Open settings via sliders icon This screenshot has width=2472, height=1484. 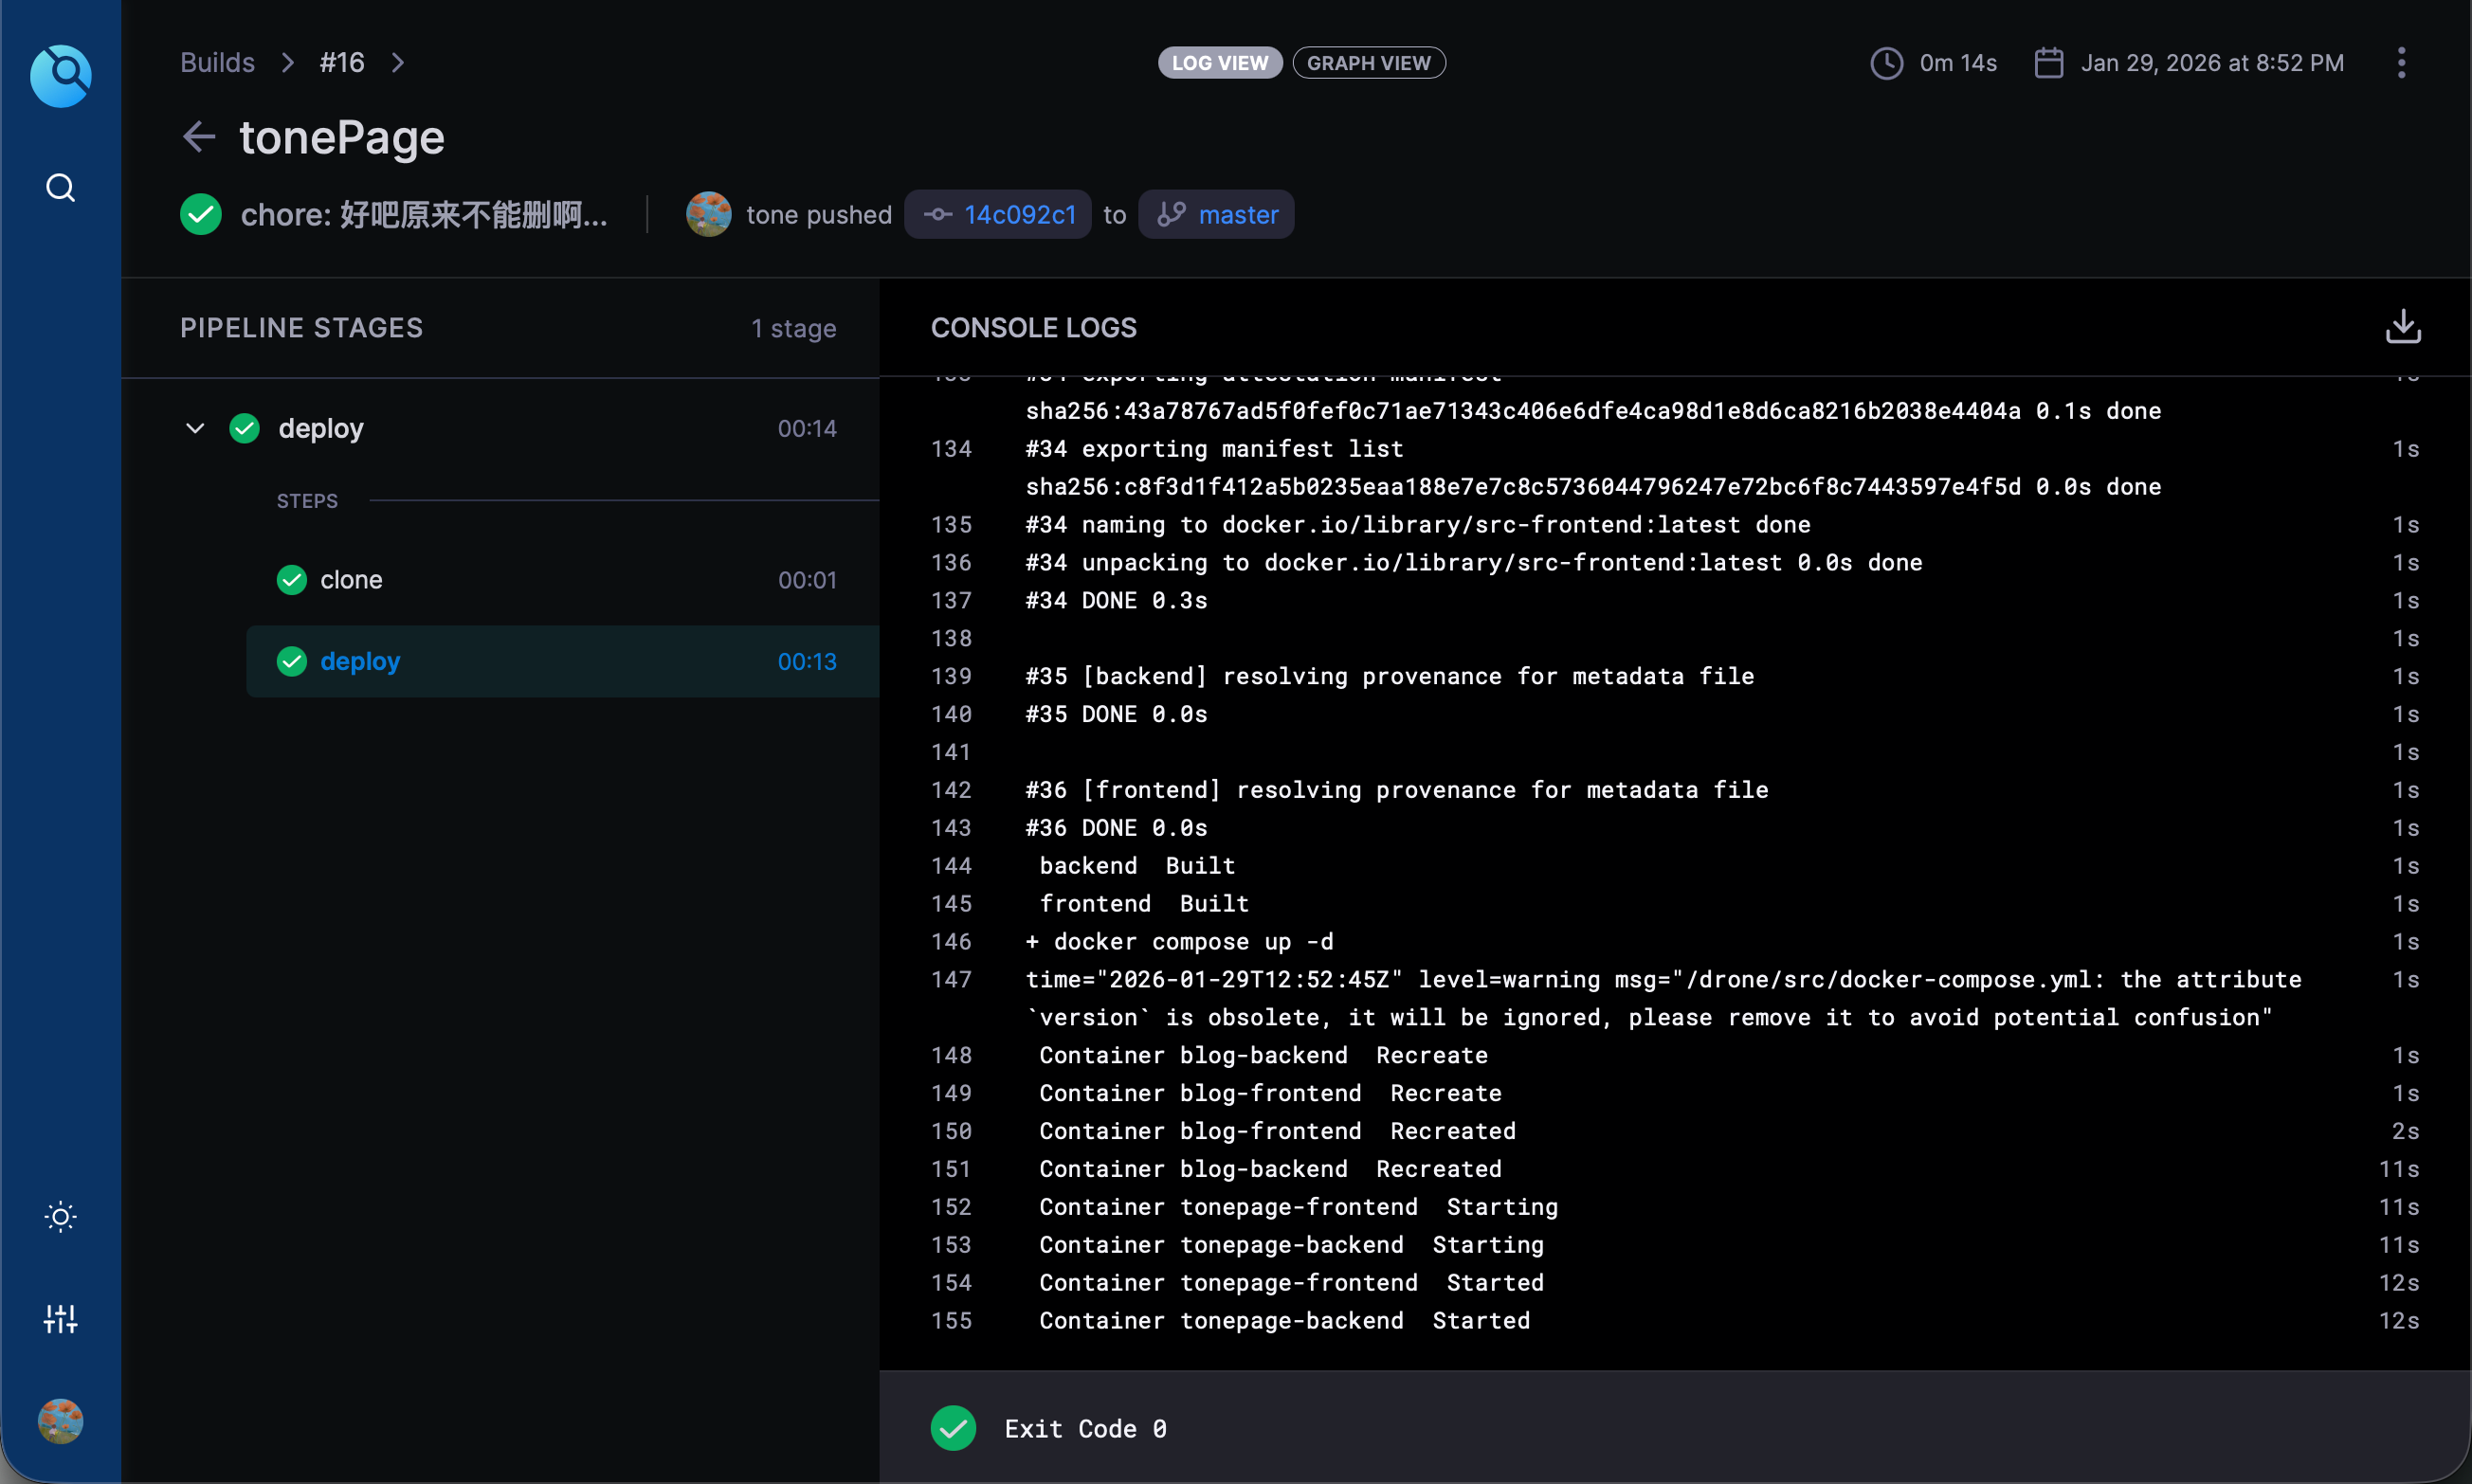61,1319
